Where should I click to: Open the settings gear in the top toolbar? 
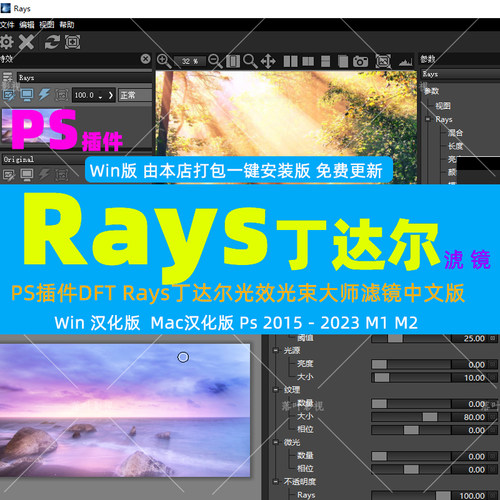click(6, 42)
